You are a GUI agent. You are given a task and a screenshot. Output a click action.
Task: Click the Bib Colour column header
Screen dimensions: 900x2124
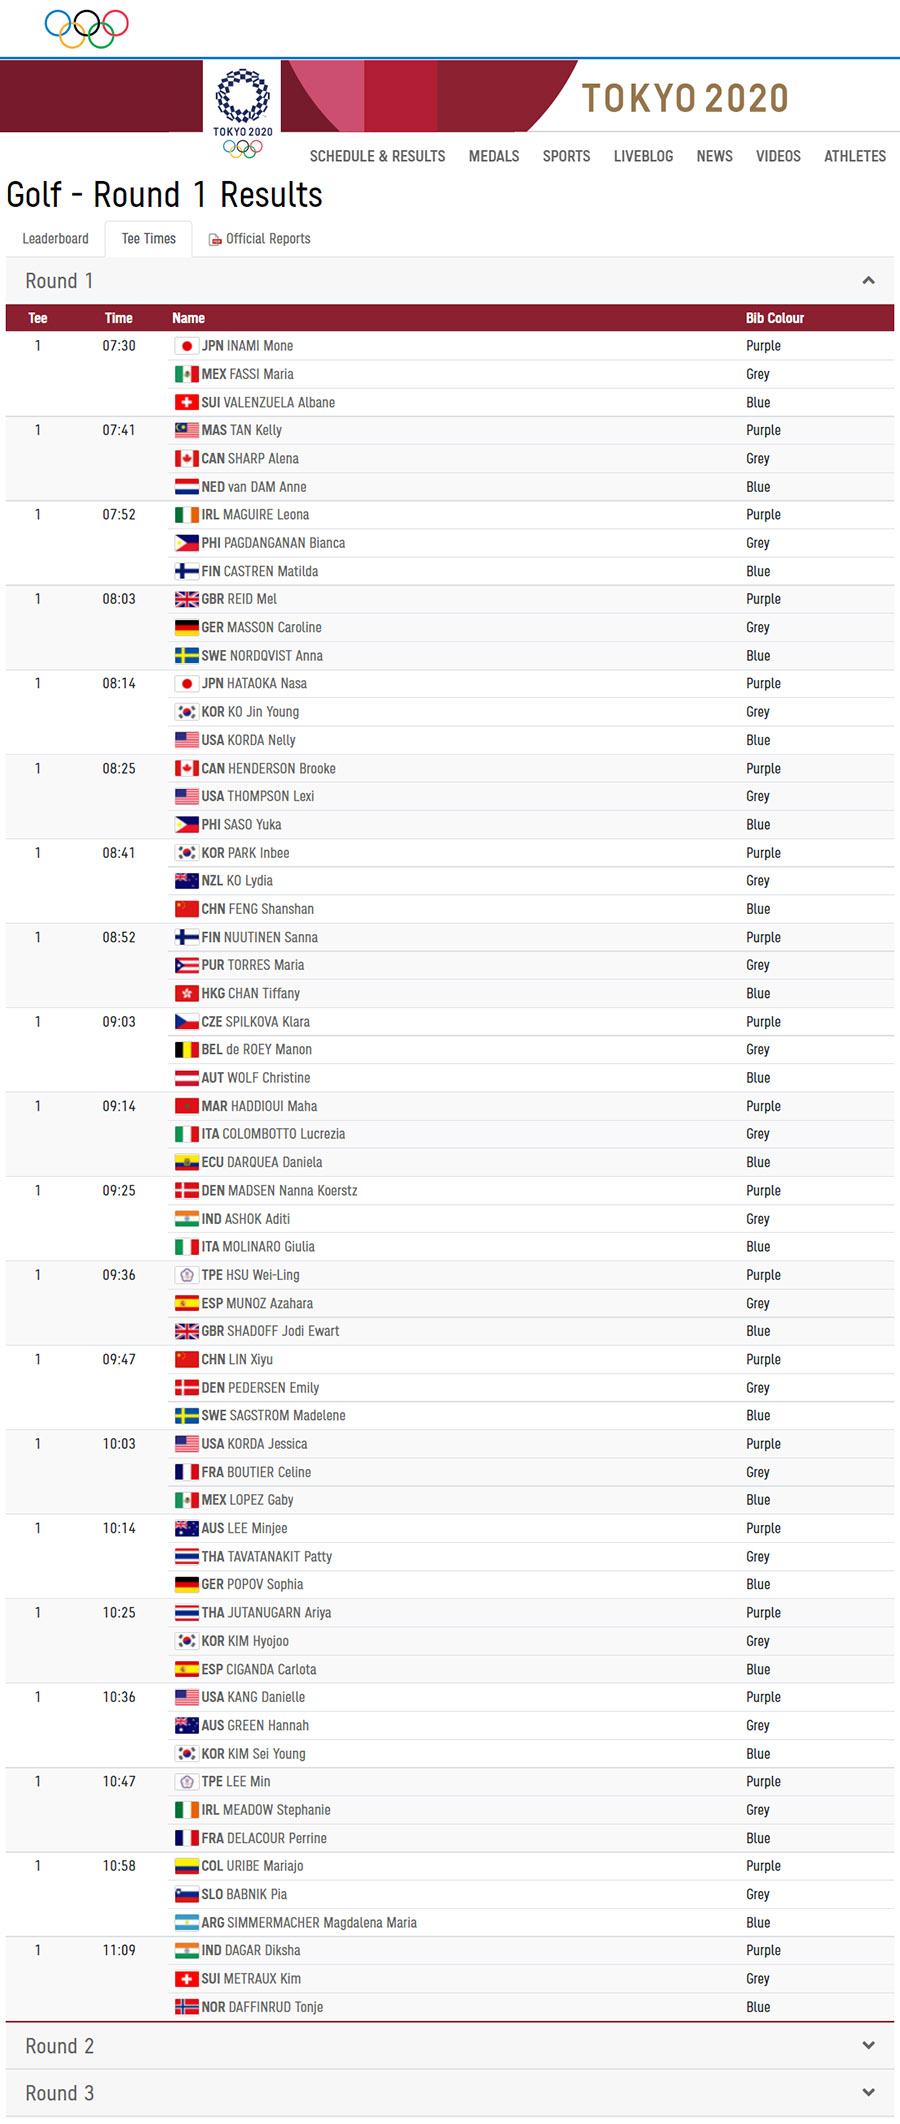click(775, 318)
